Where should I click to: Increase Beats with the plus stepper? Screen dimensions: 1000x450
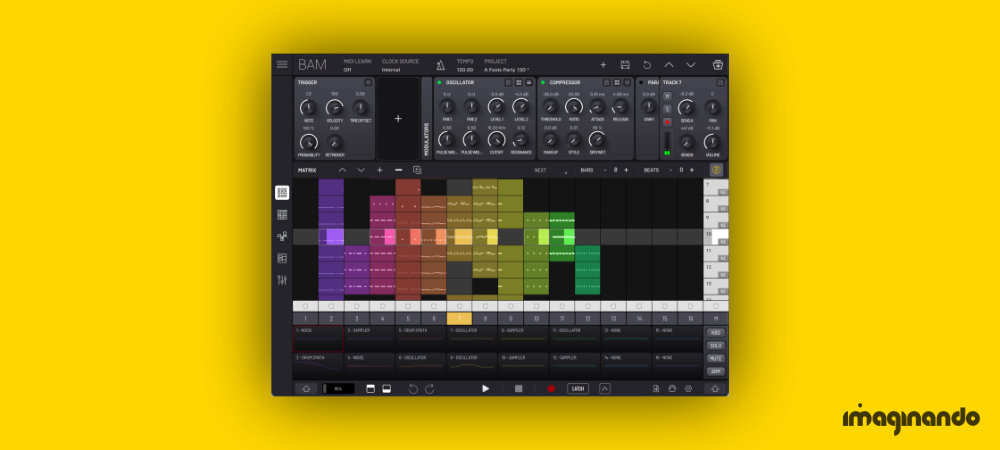[x=692, y=170]
